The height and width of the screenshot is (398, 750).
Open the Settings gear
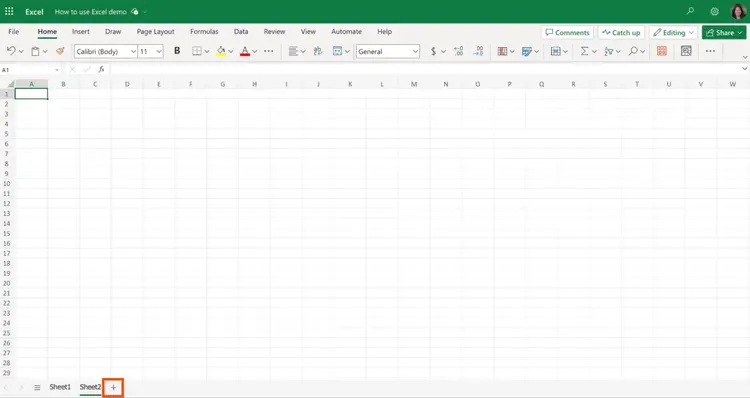pos(714,11)
